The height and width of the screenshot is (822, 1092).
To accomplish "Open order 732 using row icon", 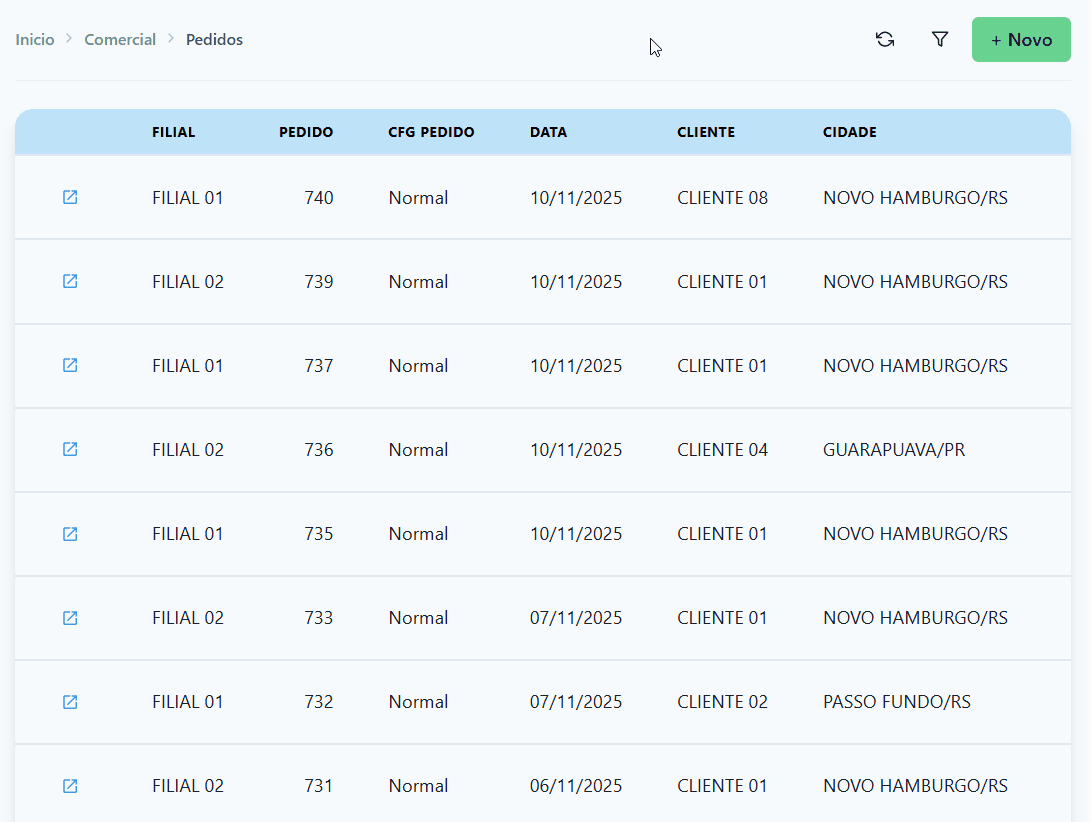I will 70,702.
